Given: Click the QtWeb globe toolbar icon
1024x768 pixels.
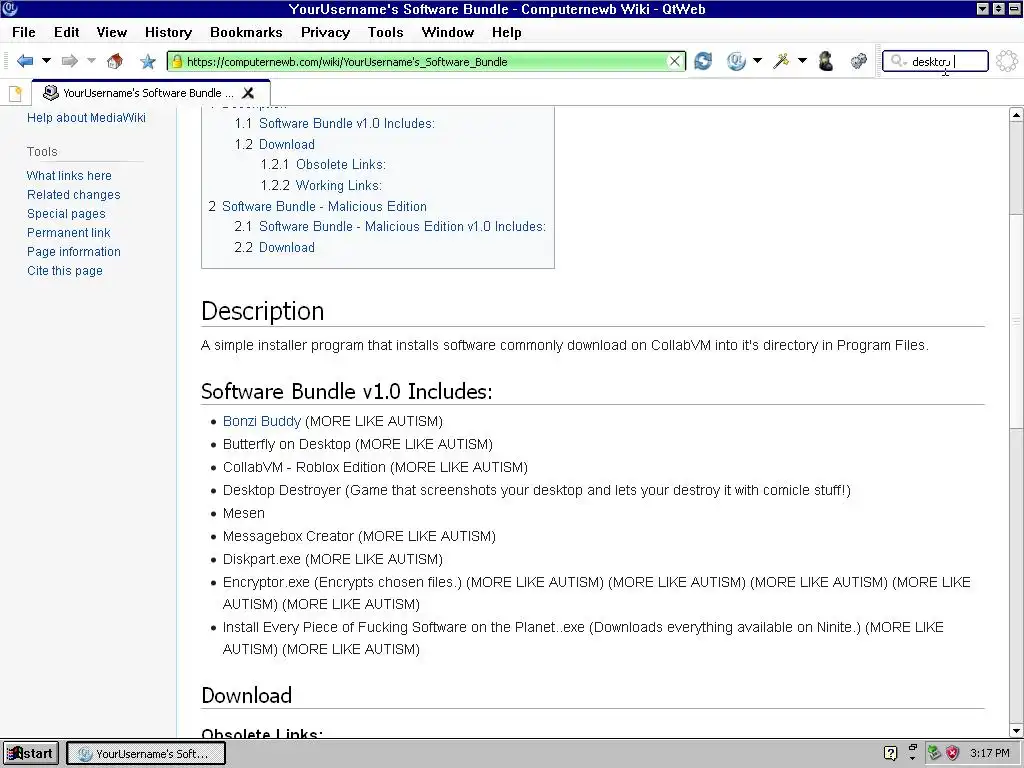Looking at the screenshot, I should [736, 61].
